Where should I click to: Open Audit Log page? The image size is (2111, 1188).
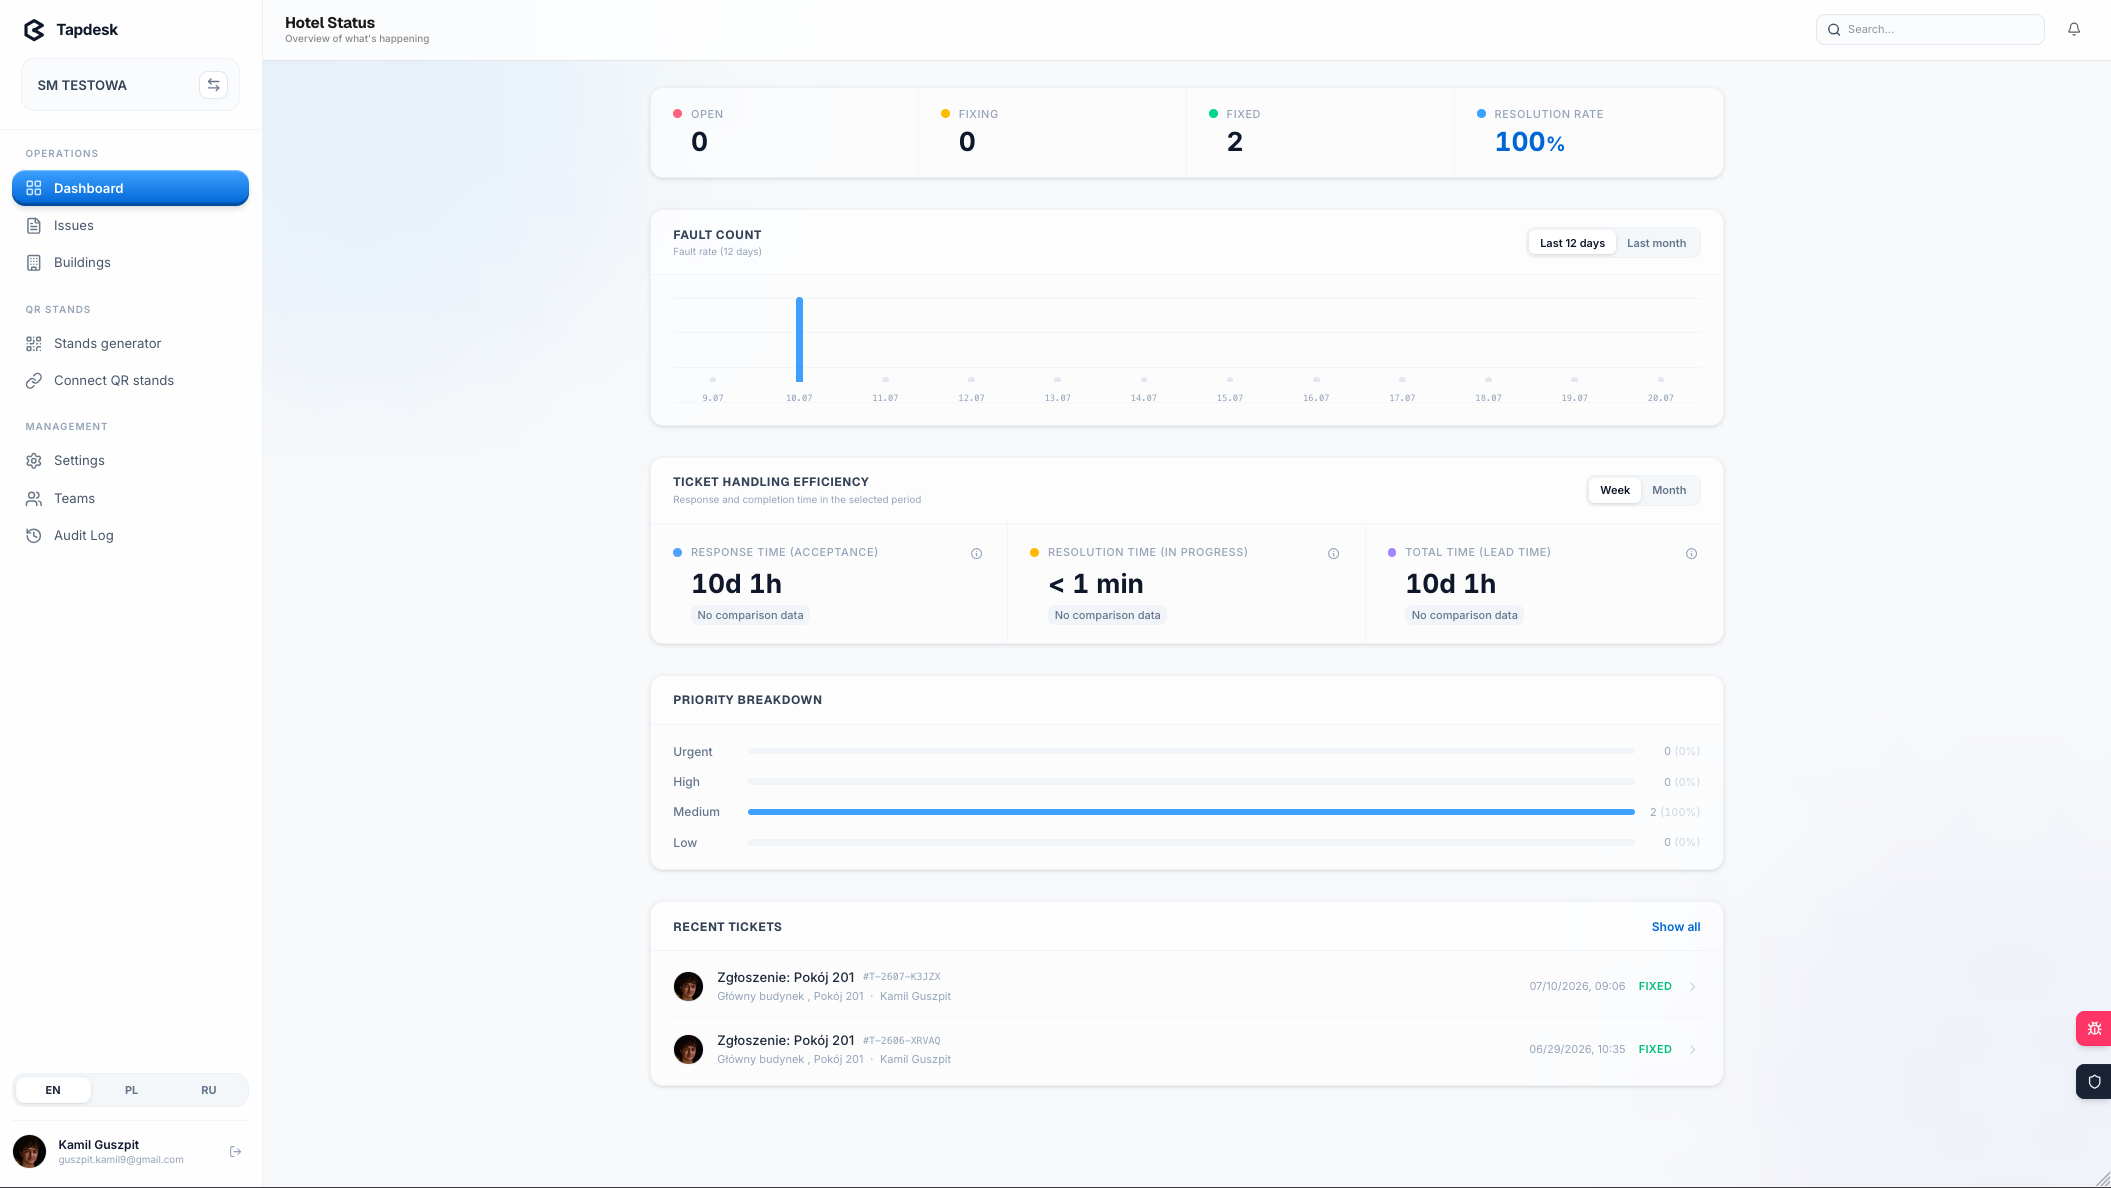pyautogui.click(x=130, y=535)
